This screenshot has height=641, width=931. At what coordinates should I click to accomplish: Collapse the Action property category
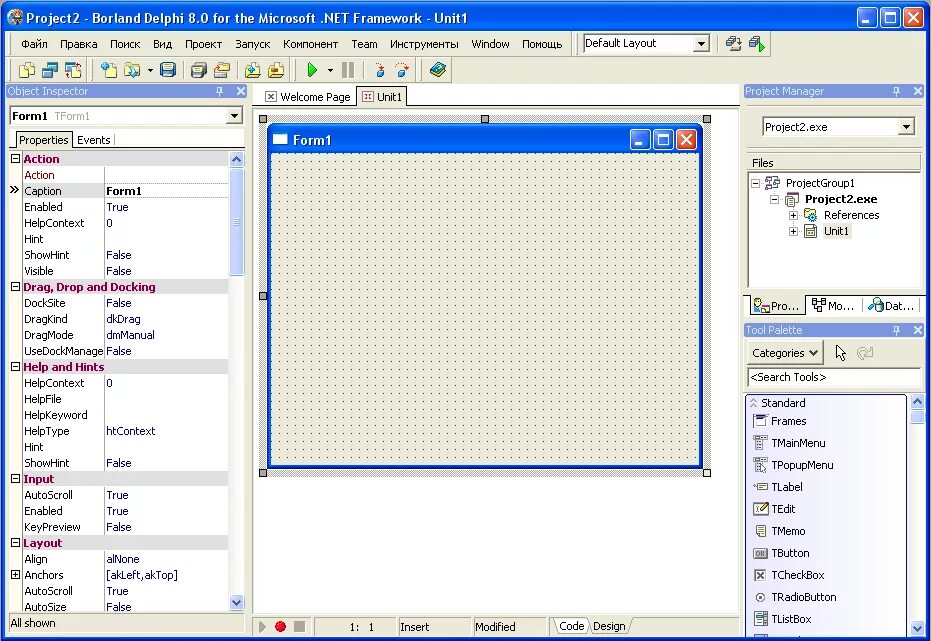tap(15, 158)
